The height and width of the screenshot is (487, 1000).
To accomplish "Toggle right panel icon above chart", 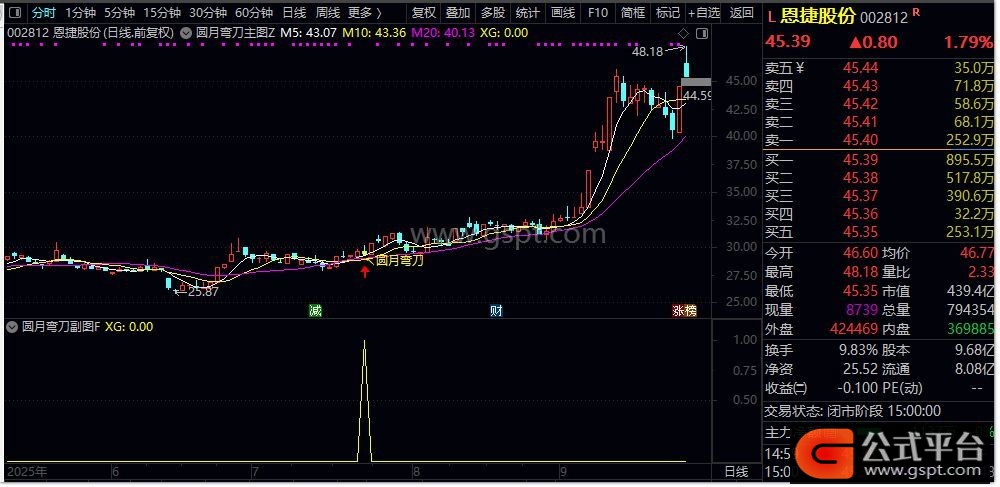I will point(702,33).
